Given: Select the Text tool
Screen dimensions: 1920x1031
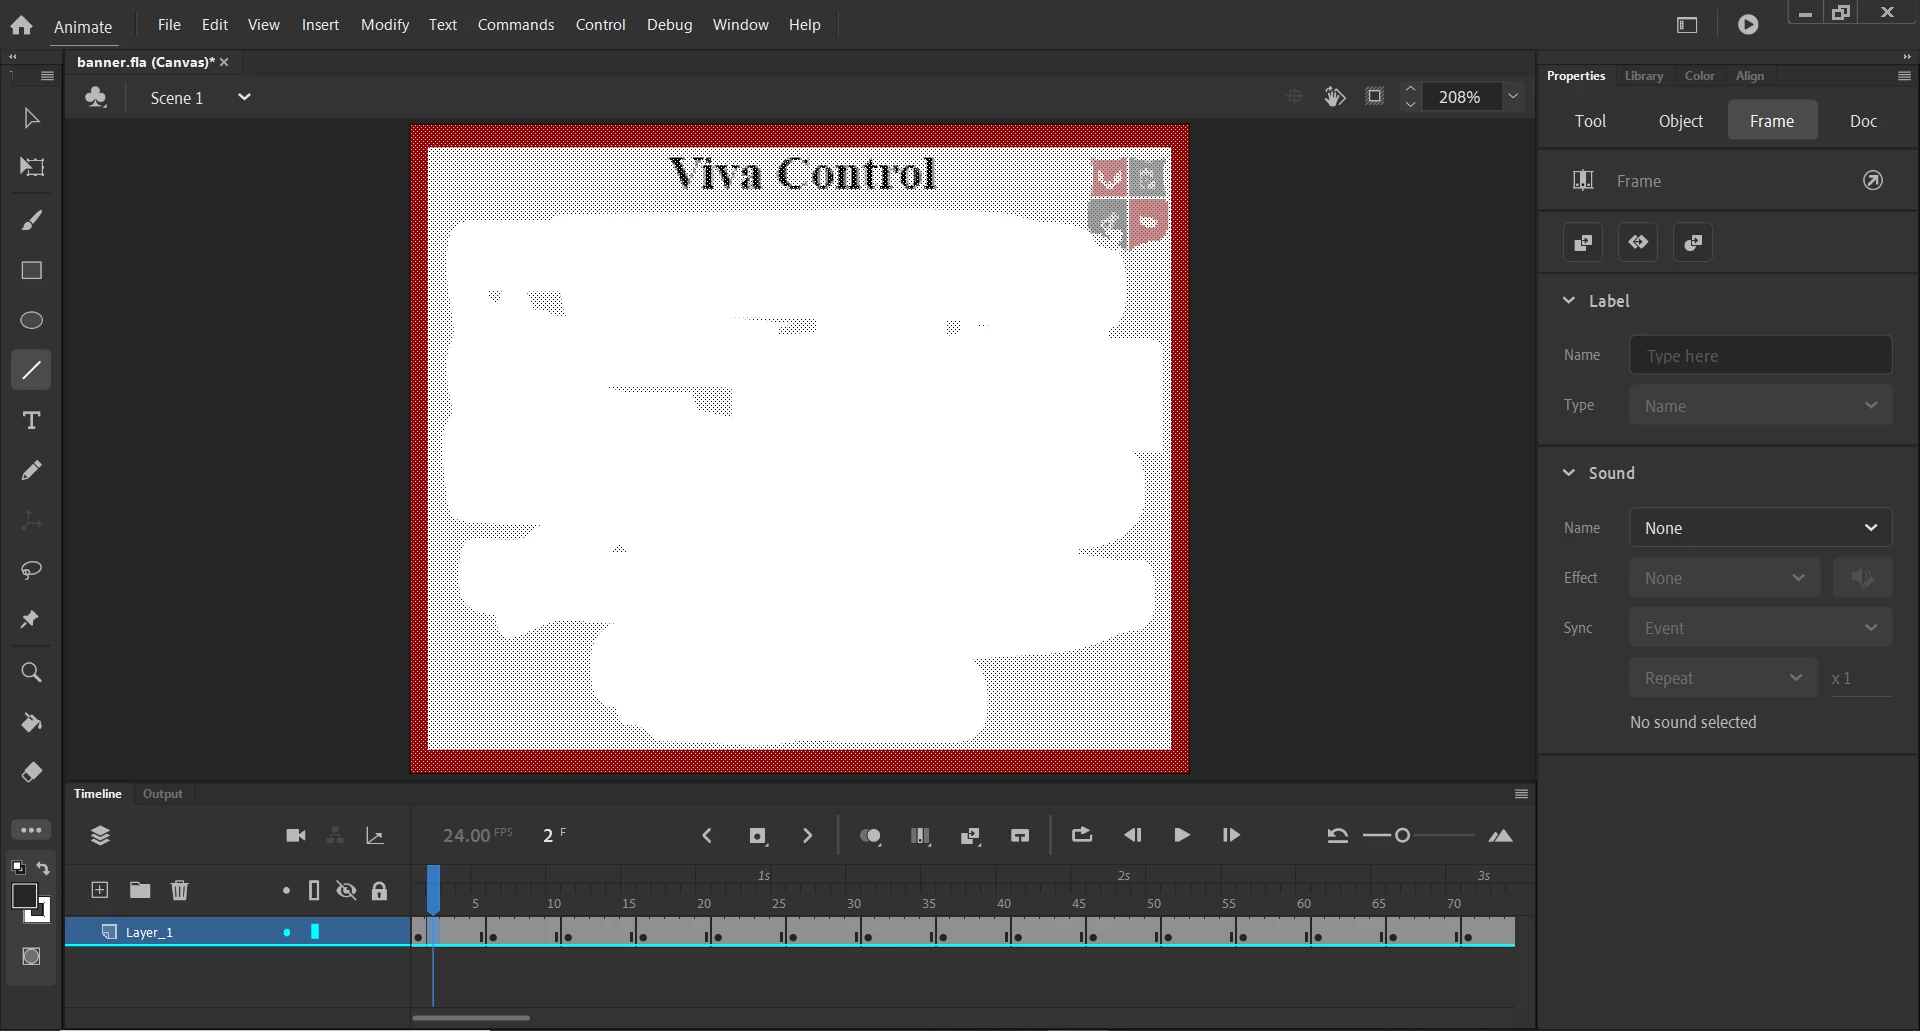Looking at the screenshot, I should pos(31,420).
